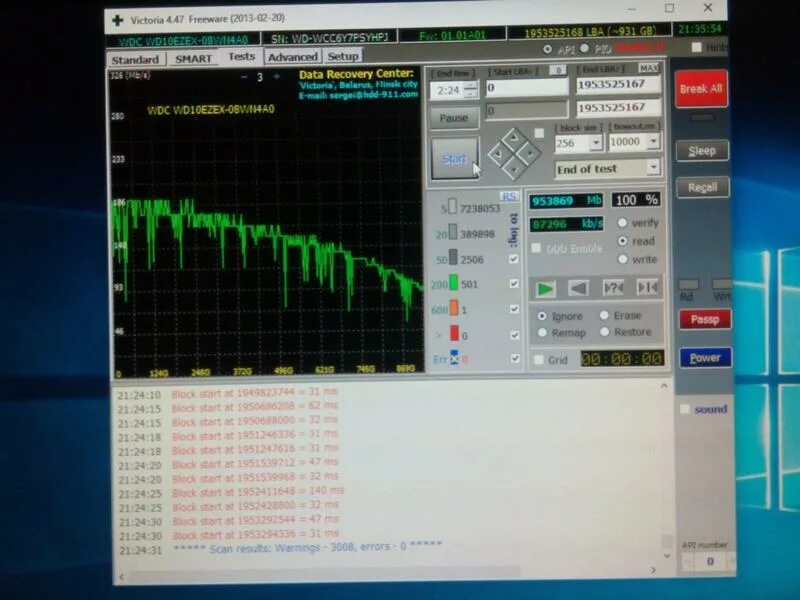Click the Err cross icon
The height and width of the screenshot is (600, 800).
tap(454, 358)
